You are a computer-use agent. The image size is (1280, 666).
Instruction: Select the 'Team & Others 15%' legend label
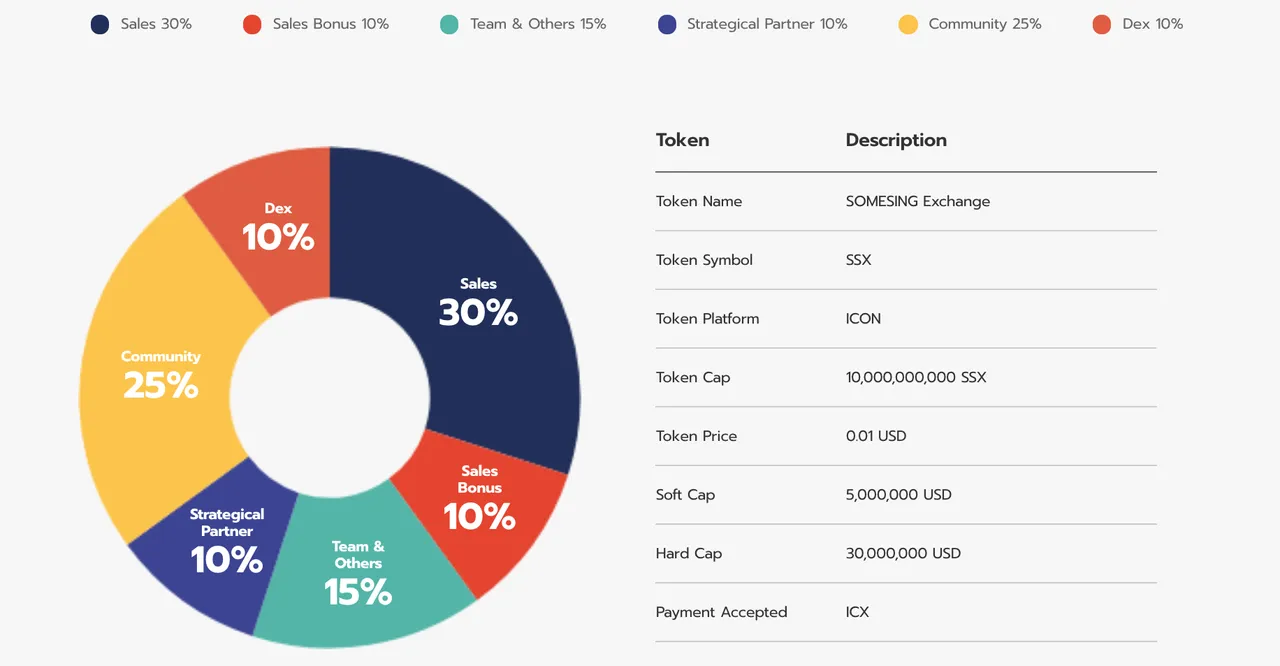pyautogui.click(x=538, y=24)
